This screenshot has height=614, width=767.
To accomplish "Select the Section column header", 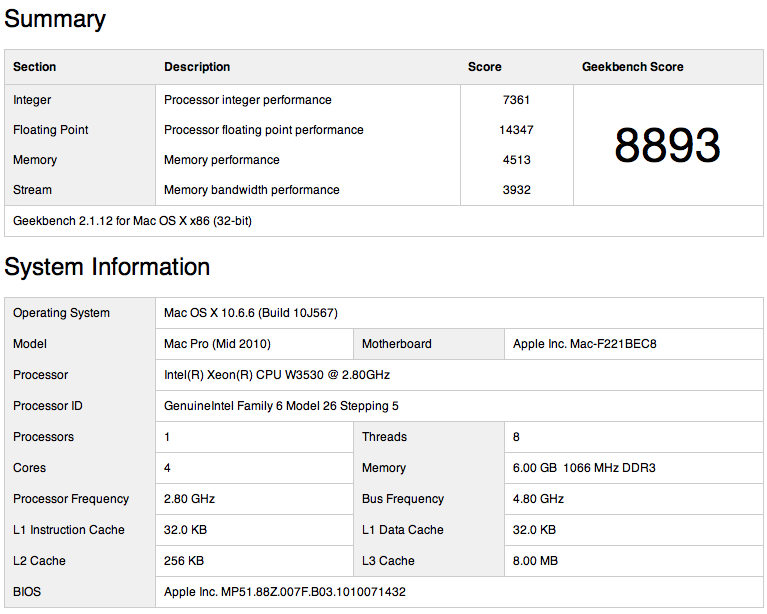I will coord(34,67).
